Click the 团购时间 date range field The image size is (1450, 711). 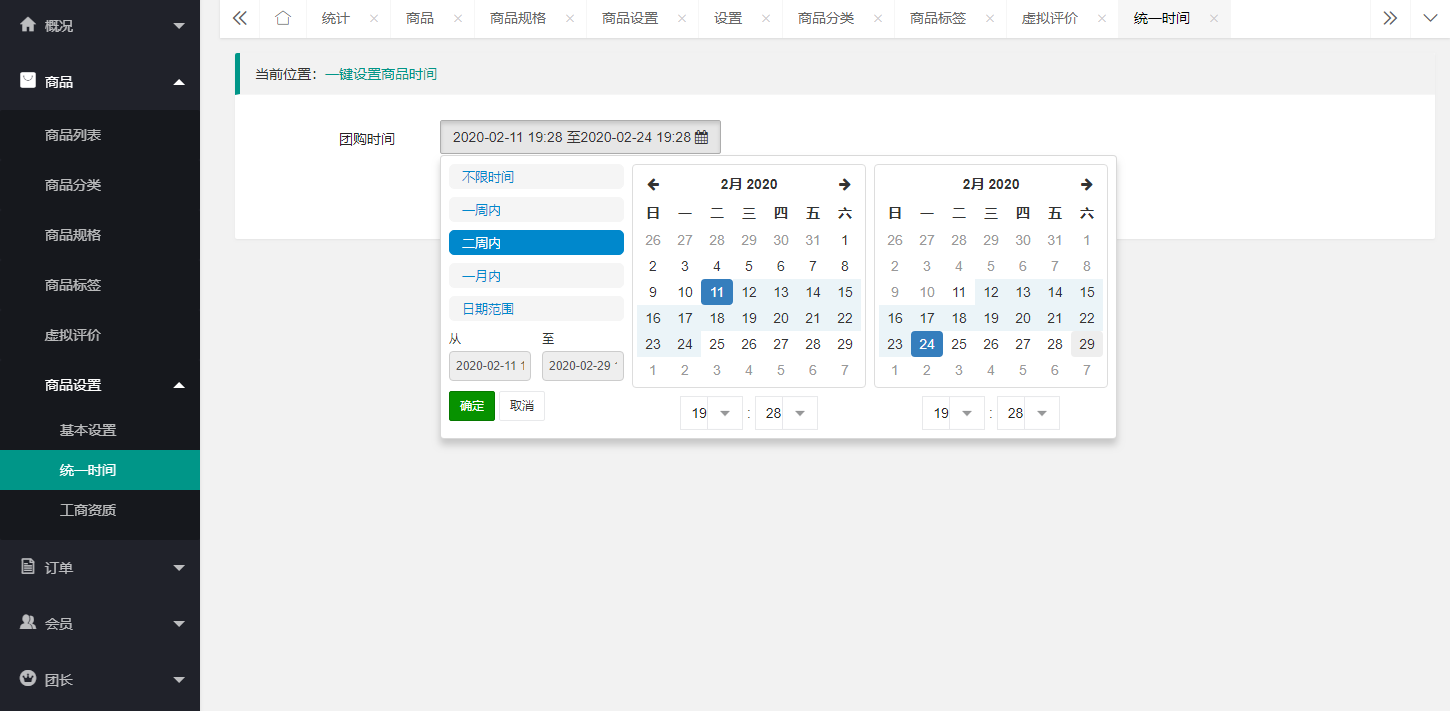pyautogui.click(x=580, y=137)
